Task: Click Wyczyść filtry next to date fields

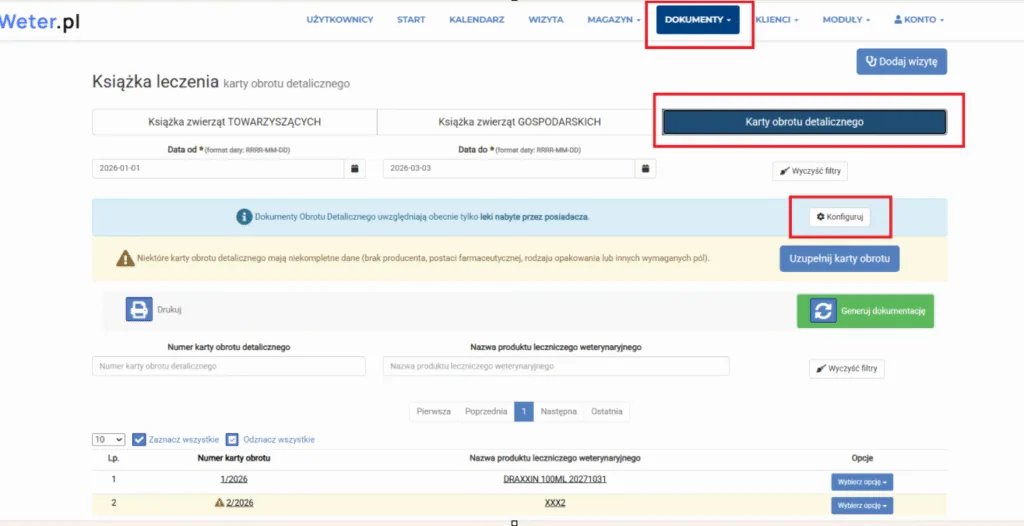Action: [810, 172]
